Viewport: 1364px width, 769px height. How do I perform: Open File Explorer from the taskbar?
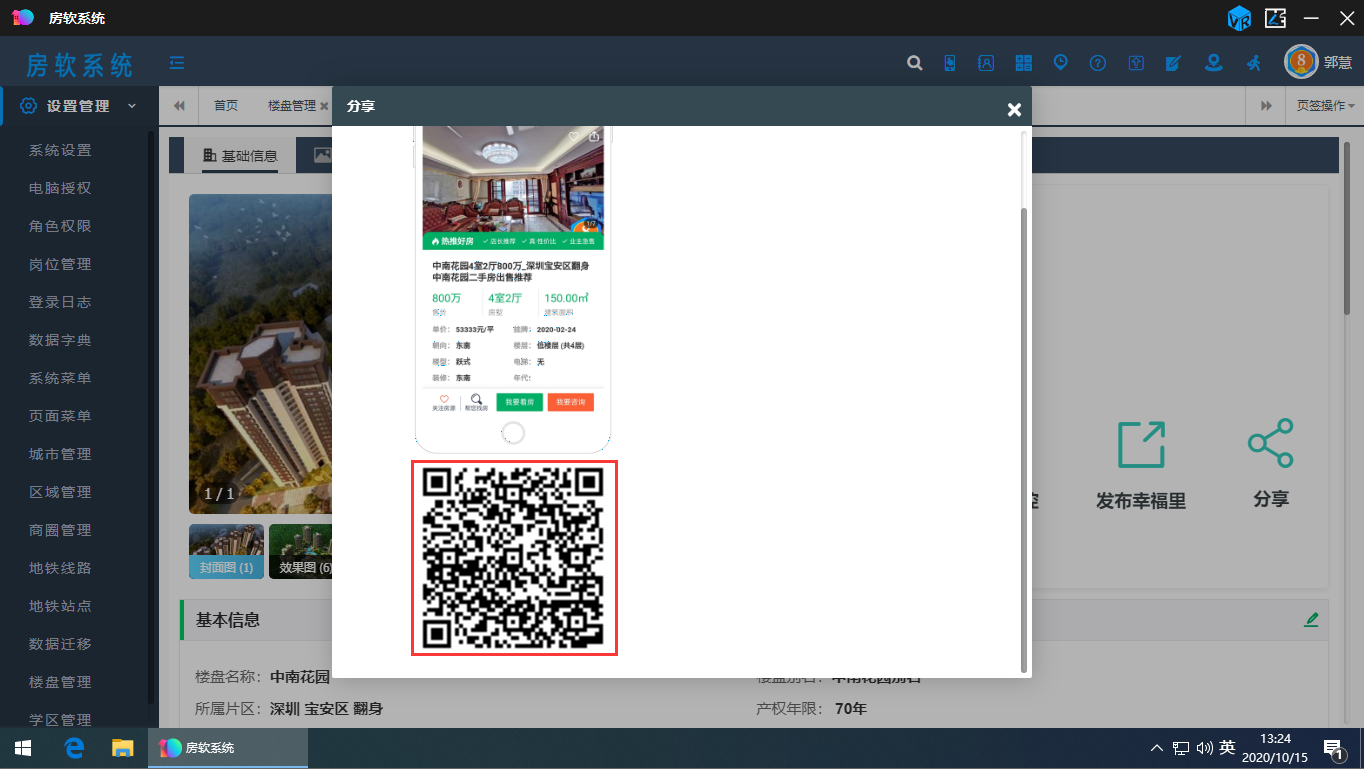pyautogui.click(x=122, y=748)
